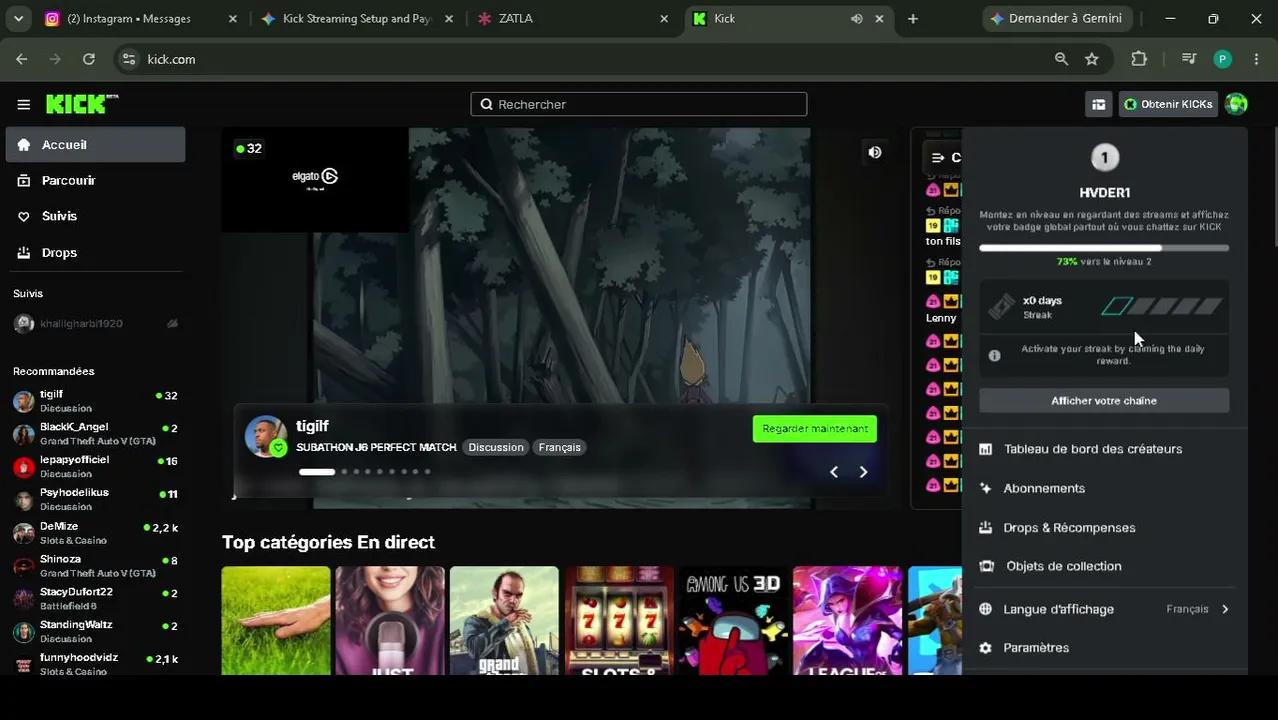Switch to Kick Streaming Setup tab
Viewport: 1278px width, 720px height.
pos(357,18)
